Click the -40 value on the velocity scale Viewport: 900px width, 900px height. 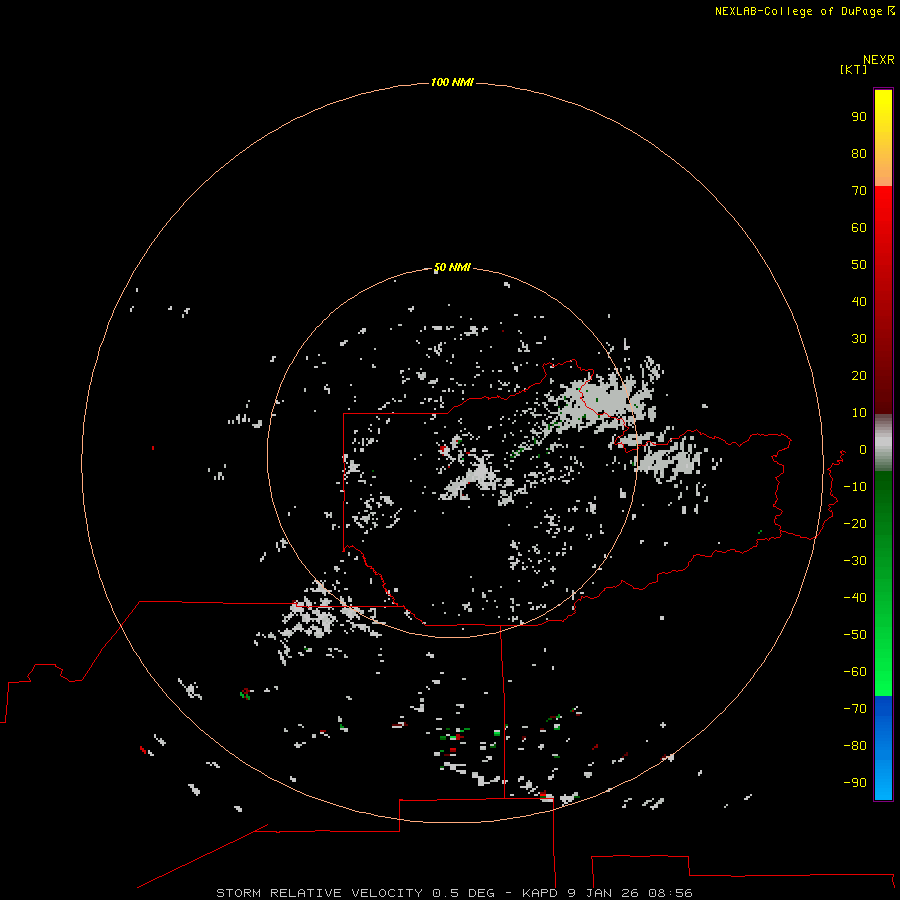(855, 598)
